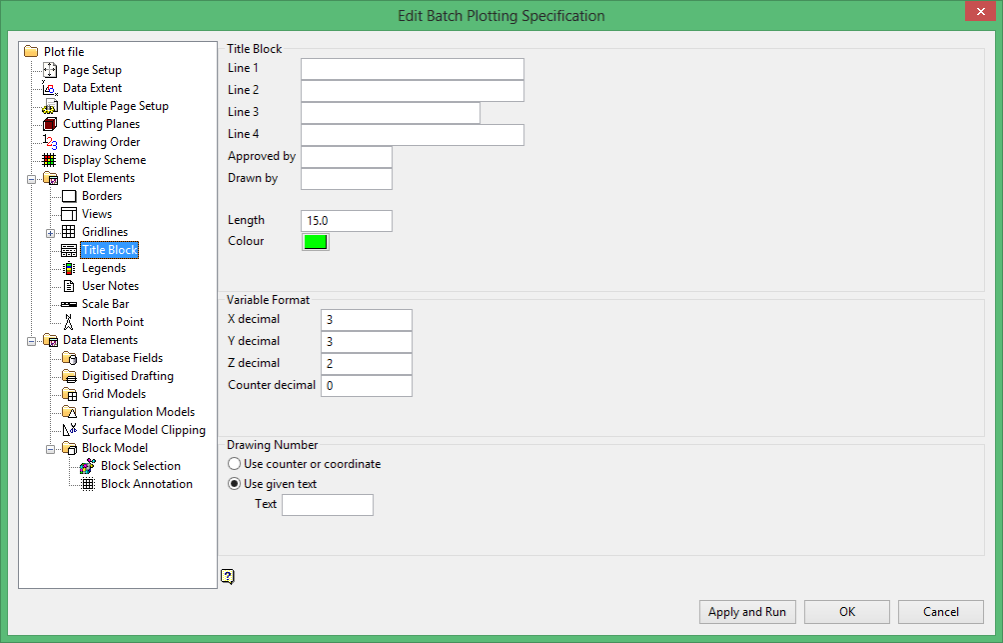Select the North Point icon

click(x=68, y=322)
